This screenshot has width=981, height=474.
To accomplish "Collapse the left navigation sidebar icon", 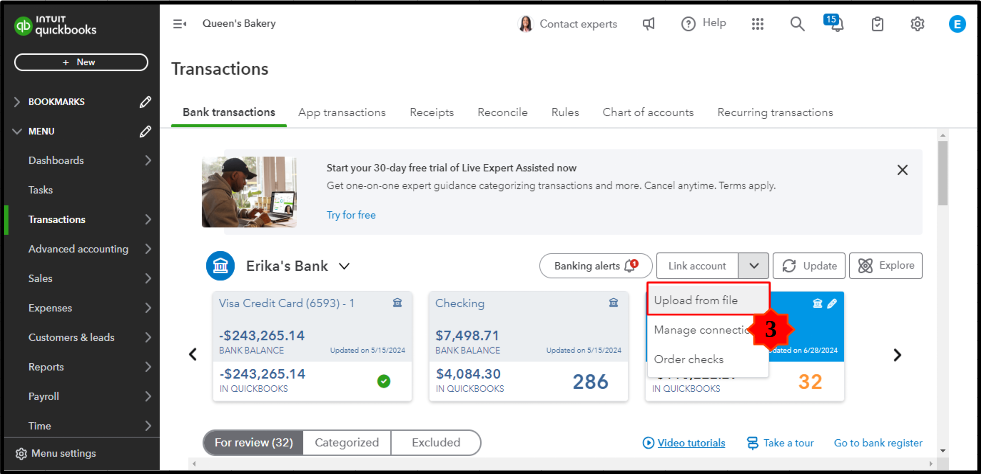I will tap(180, 24).
